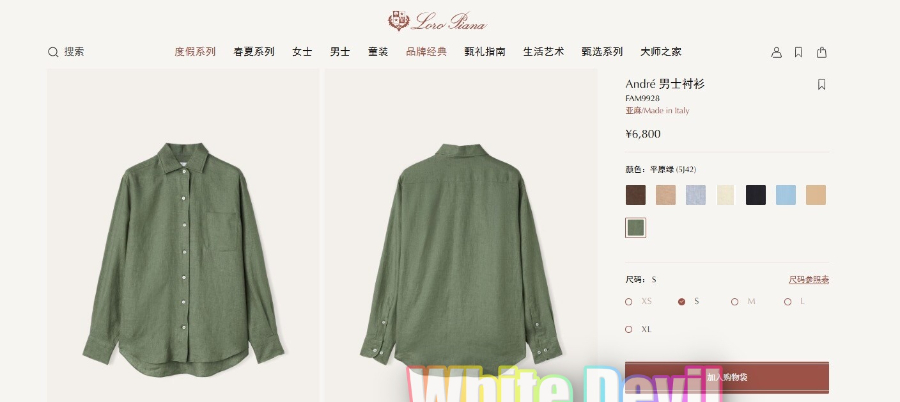This screenshot has height=402, width=900.
Task: Open the user account icon
Action: tap(776, 52)
